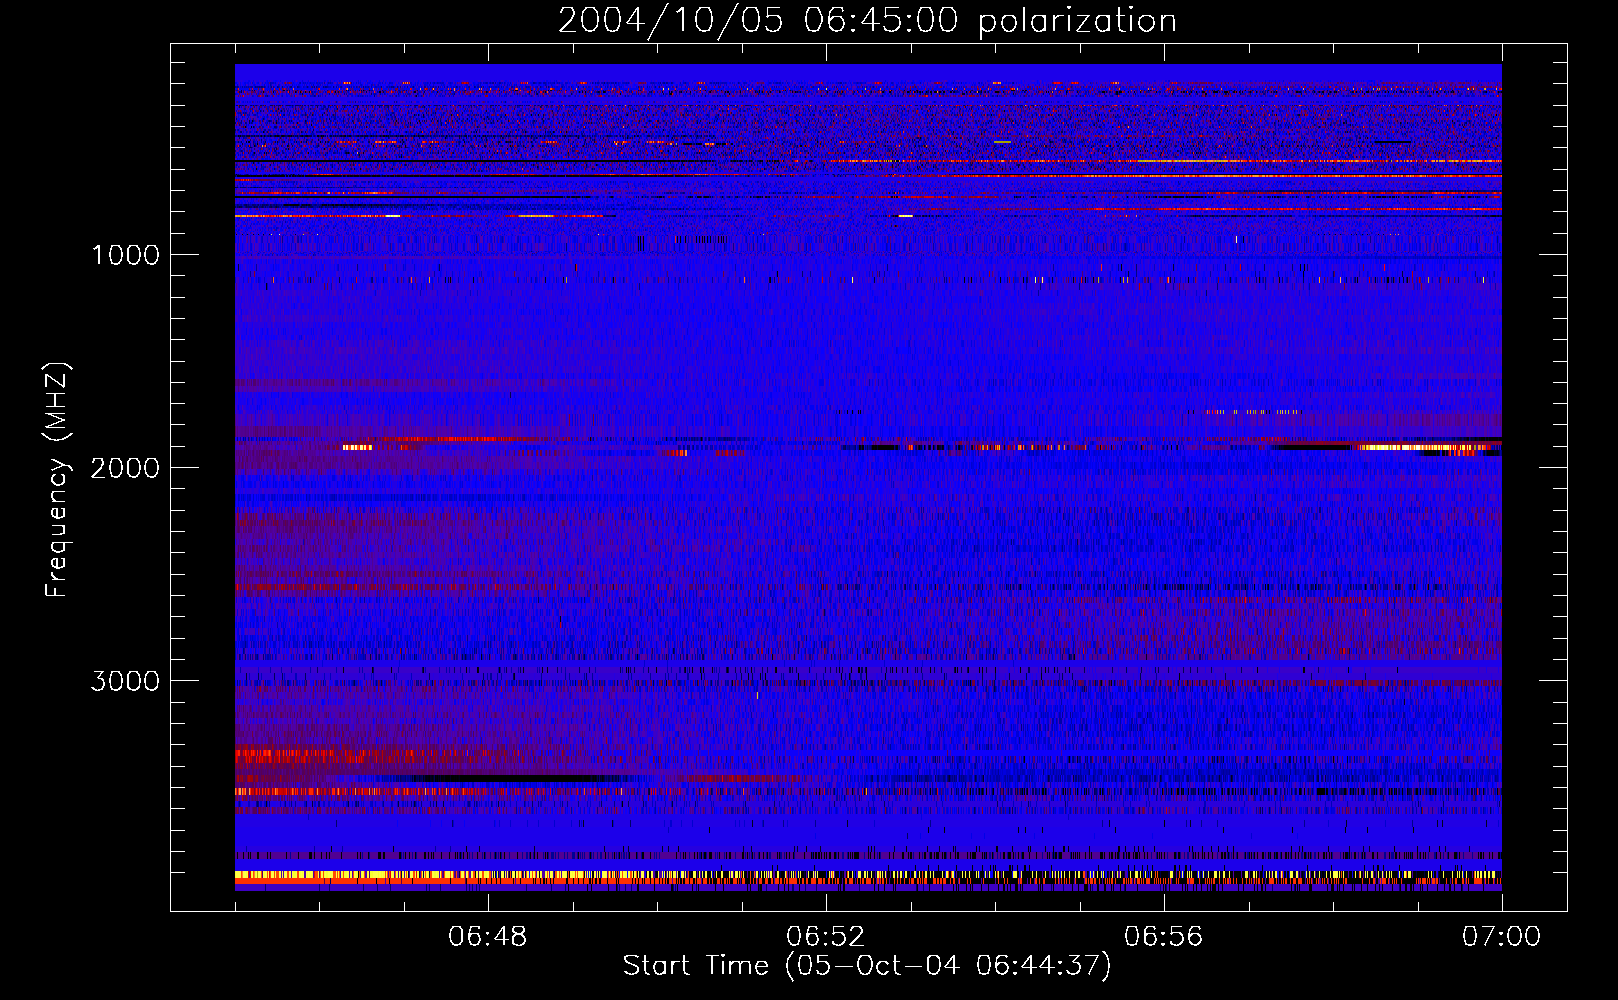Screen dimensions: 1618x1000
Task: Select the "Frequency (MHZ)" y-axis label
Action: coord(57,481)
